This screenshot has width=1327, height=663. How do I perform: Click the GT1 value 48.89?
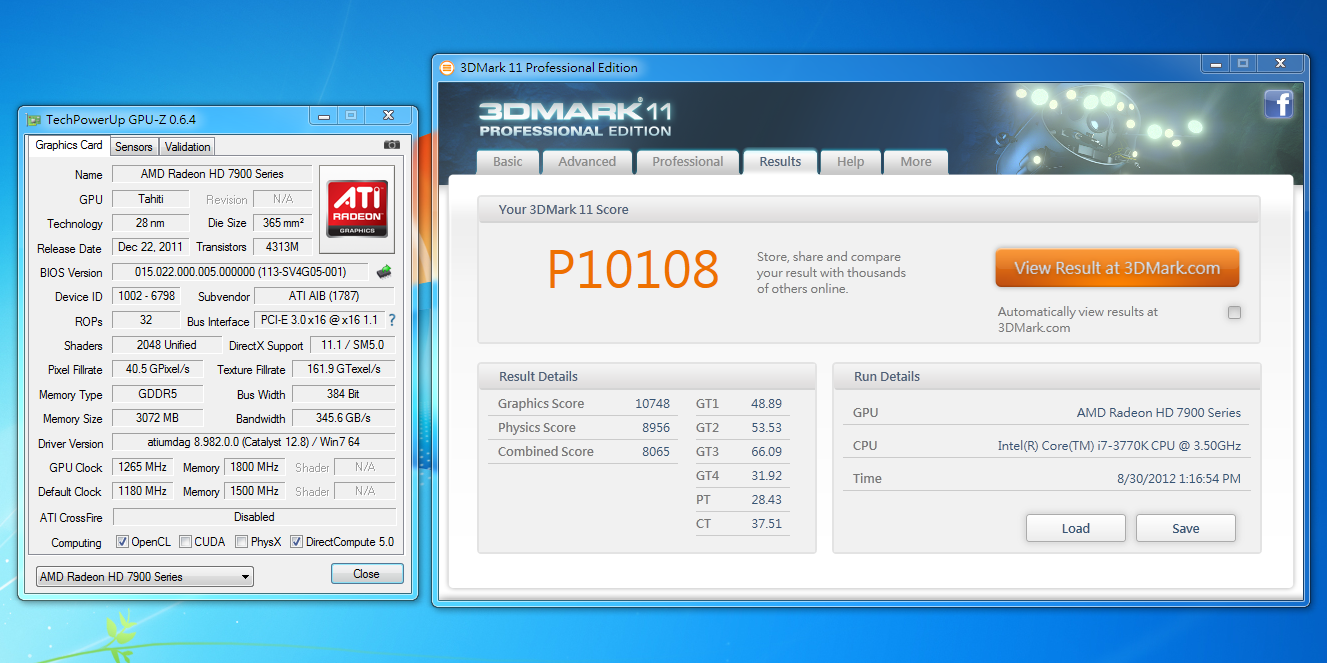click(x=766, y=404)
